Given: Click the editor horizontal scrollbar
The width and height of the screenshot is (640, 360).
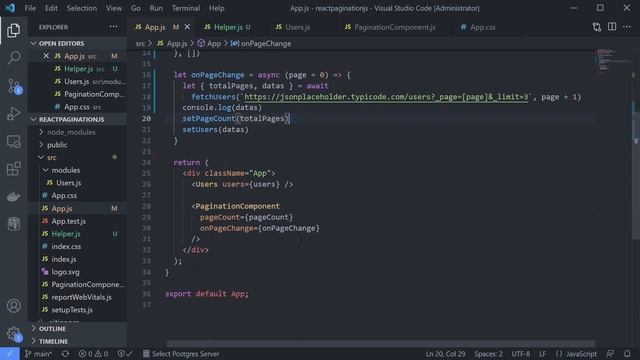Looking at the screenshot, I should tap(380, 344).
